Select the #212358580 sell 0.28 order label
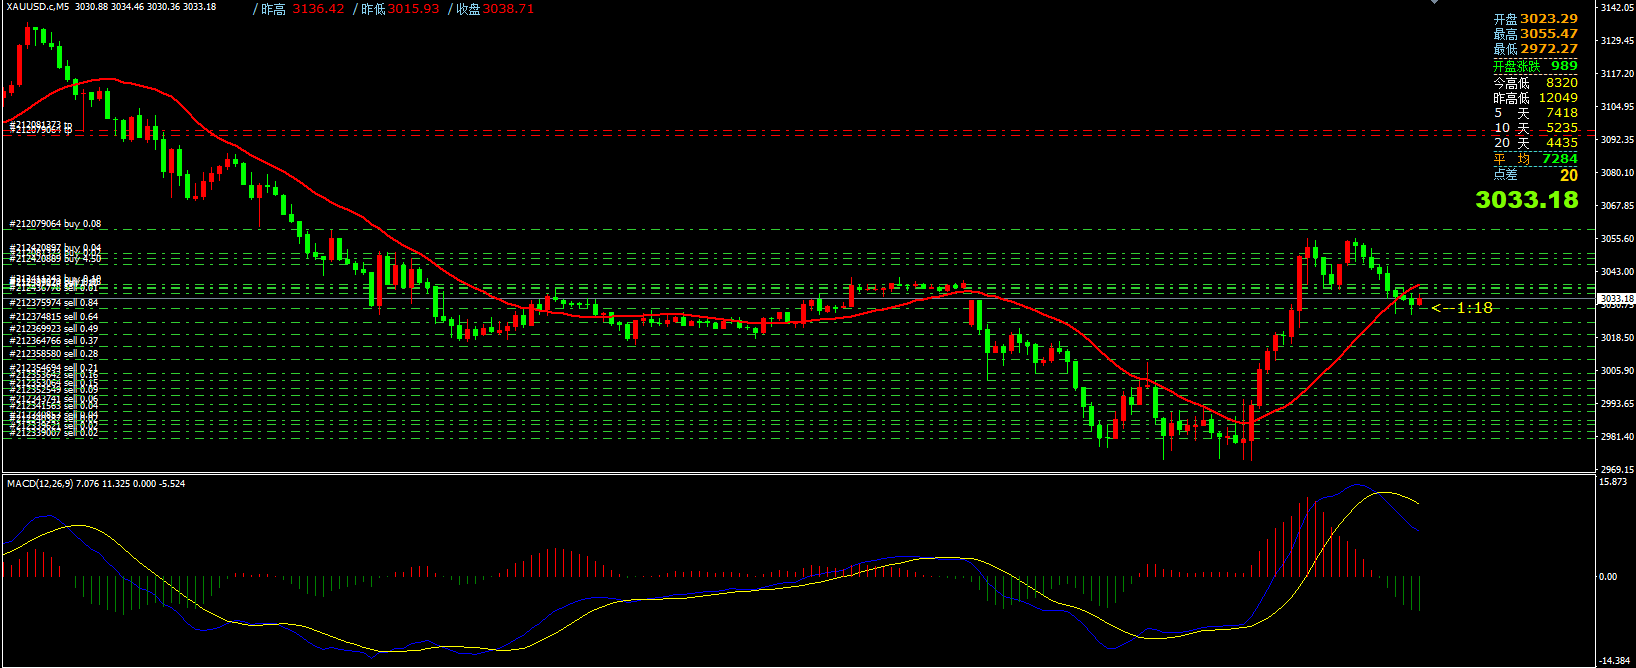The image size is (1636, 668). pyautogui.click(x=54, y=354)
